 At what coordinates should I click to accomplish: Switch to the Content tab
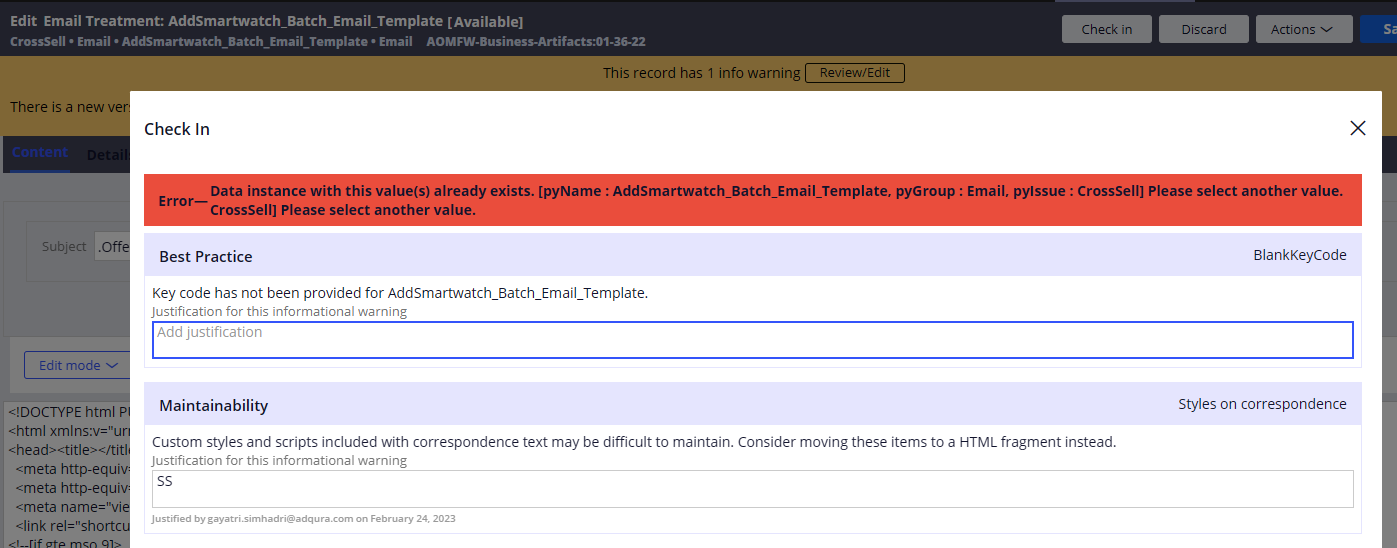(x=40, y=153)
